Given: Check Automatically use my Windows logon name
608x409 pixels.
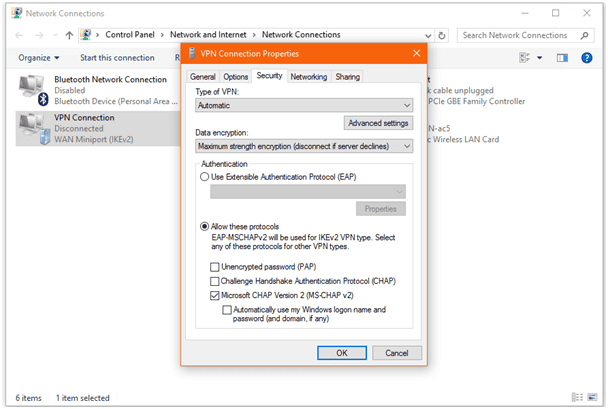Looking at the screenshot, I should click(227, 310).
